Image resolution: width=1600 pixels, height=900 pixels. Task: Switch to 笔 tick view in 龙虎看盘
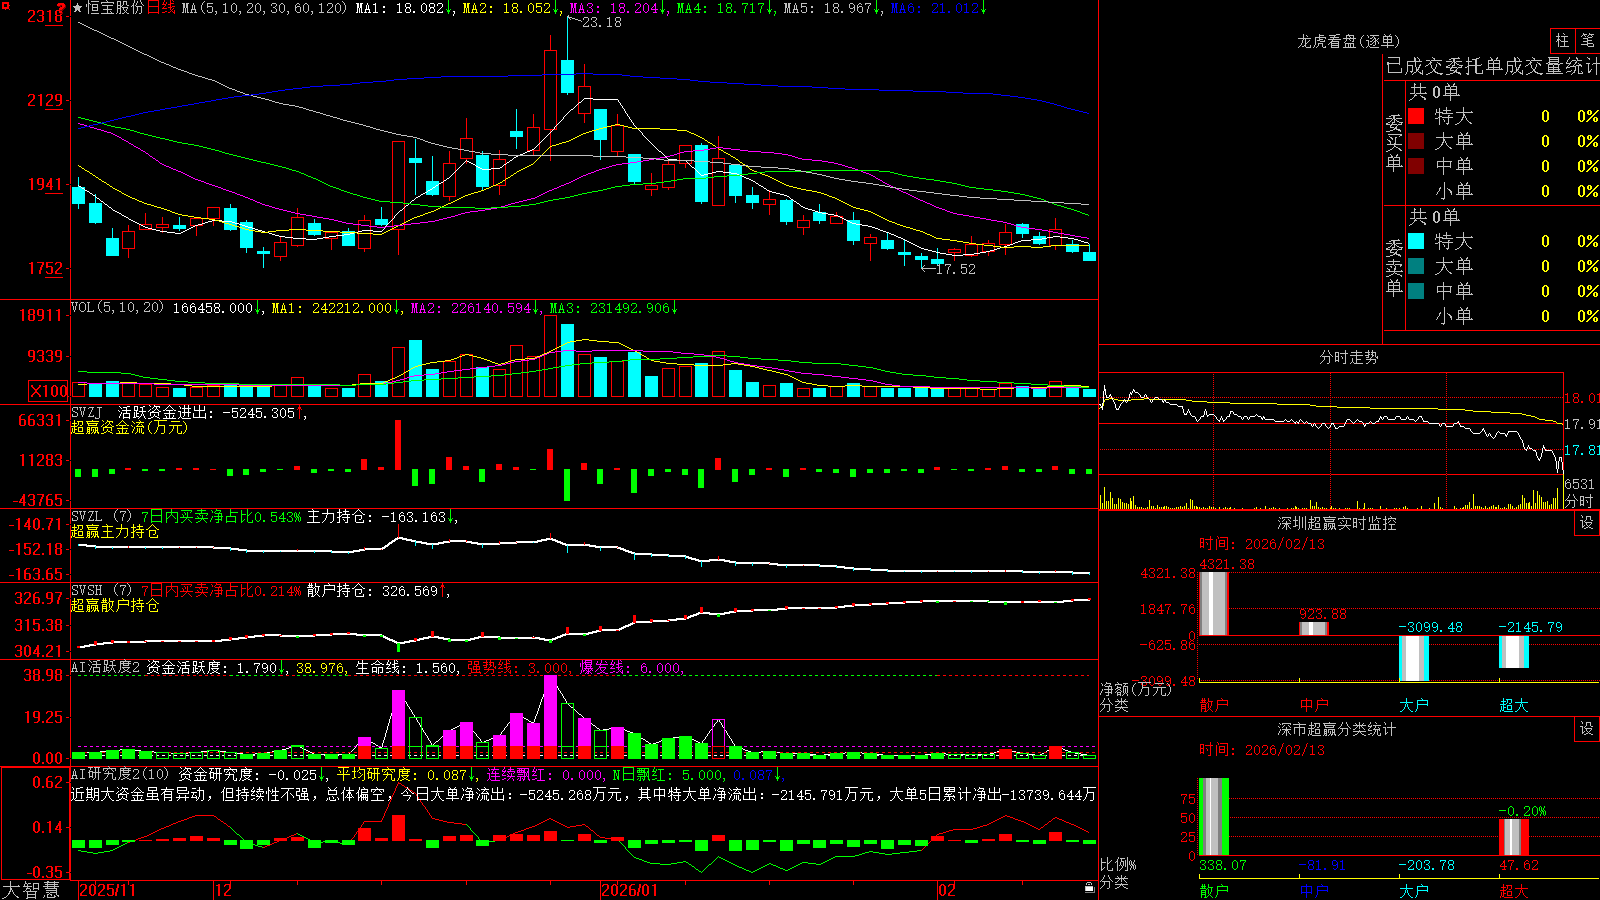[1588, 40]
